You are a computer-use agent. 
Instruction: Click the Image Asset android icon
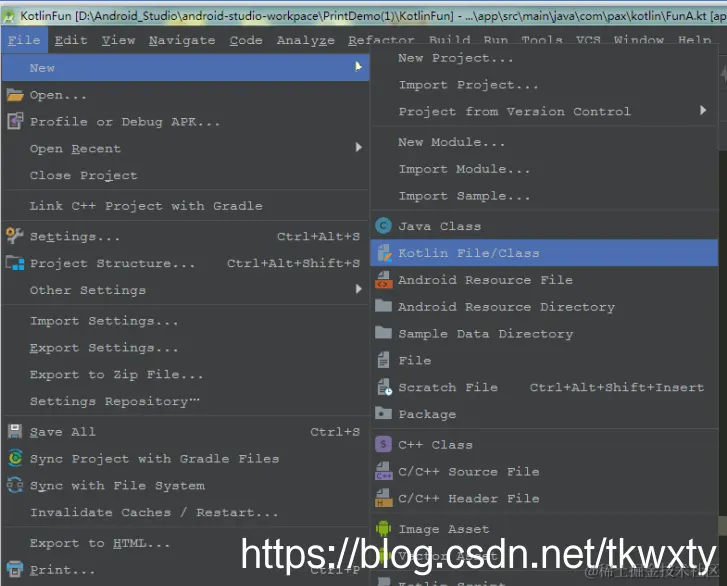(x=383, y=529)
